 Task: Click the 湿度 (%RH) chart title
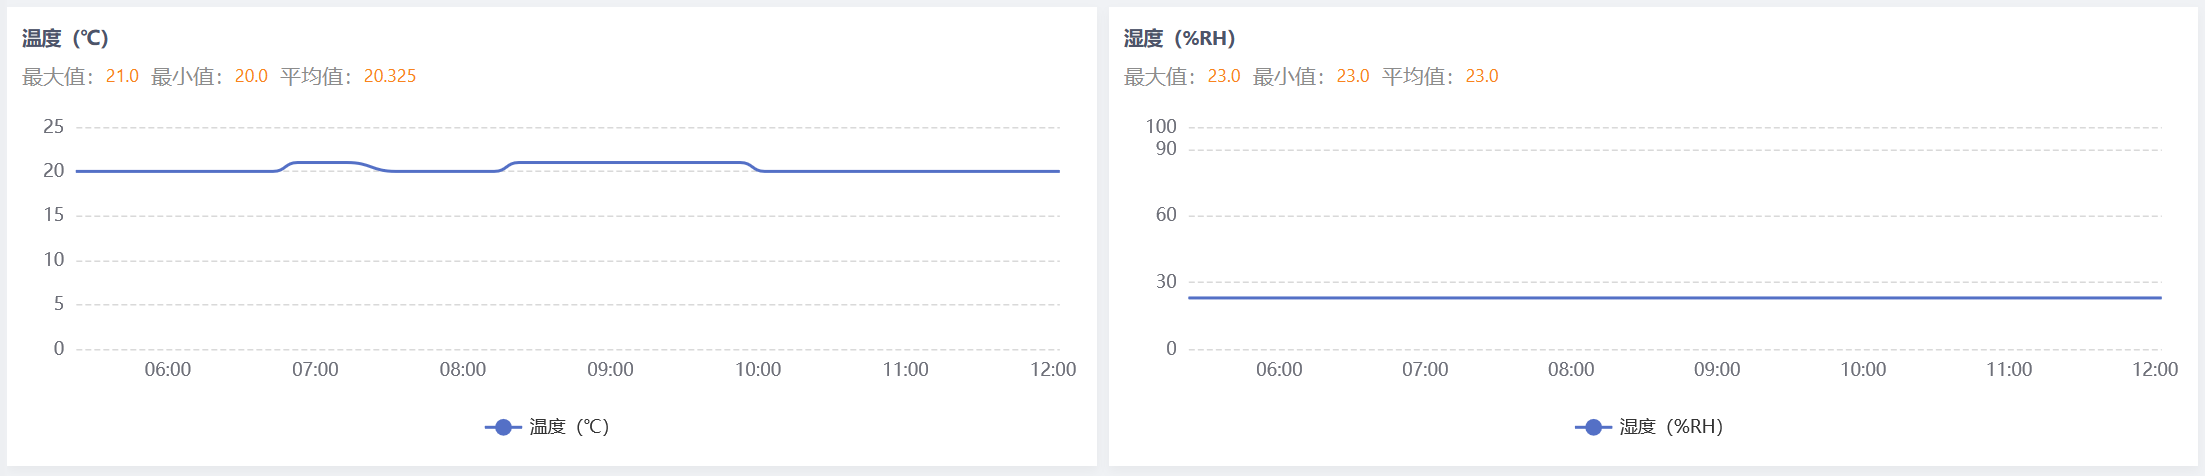tap(1179, 38)
